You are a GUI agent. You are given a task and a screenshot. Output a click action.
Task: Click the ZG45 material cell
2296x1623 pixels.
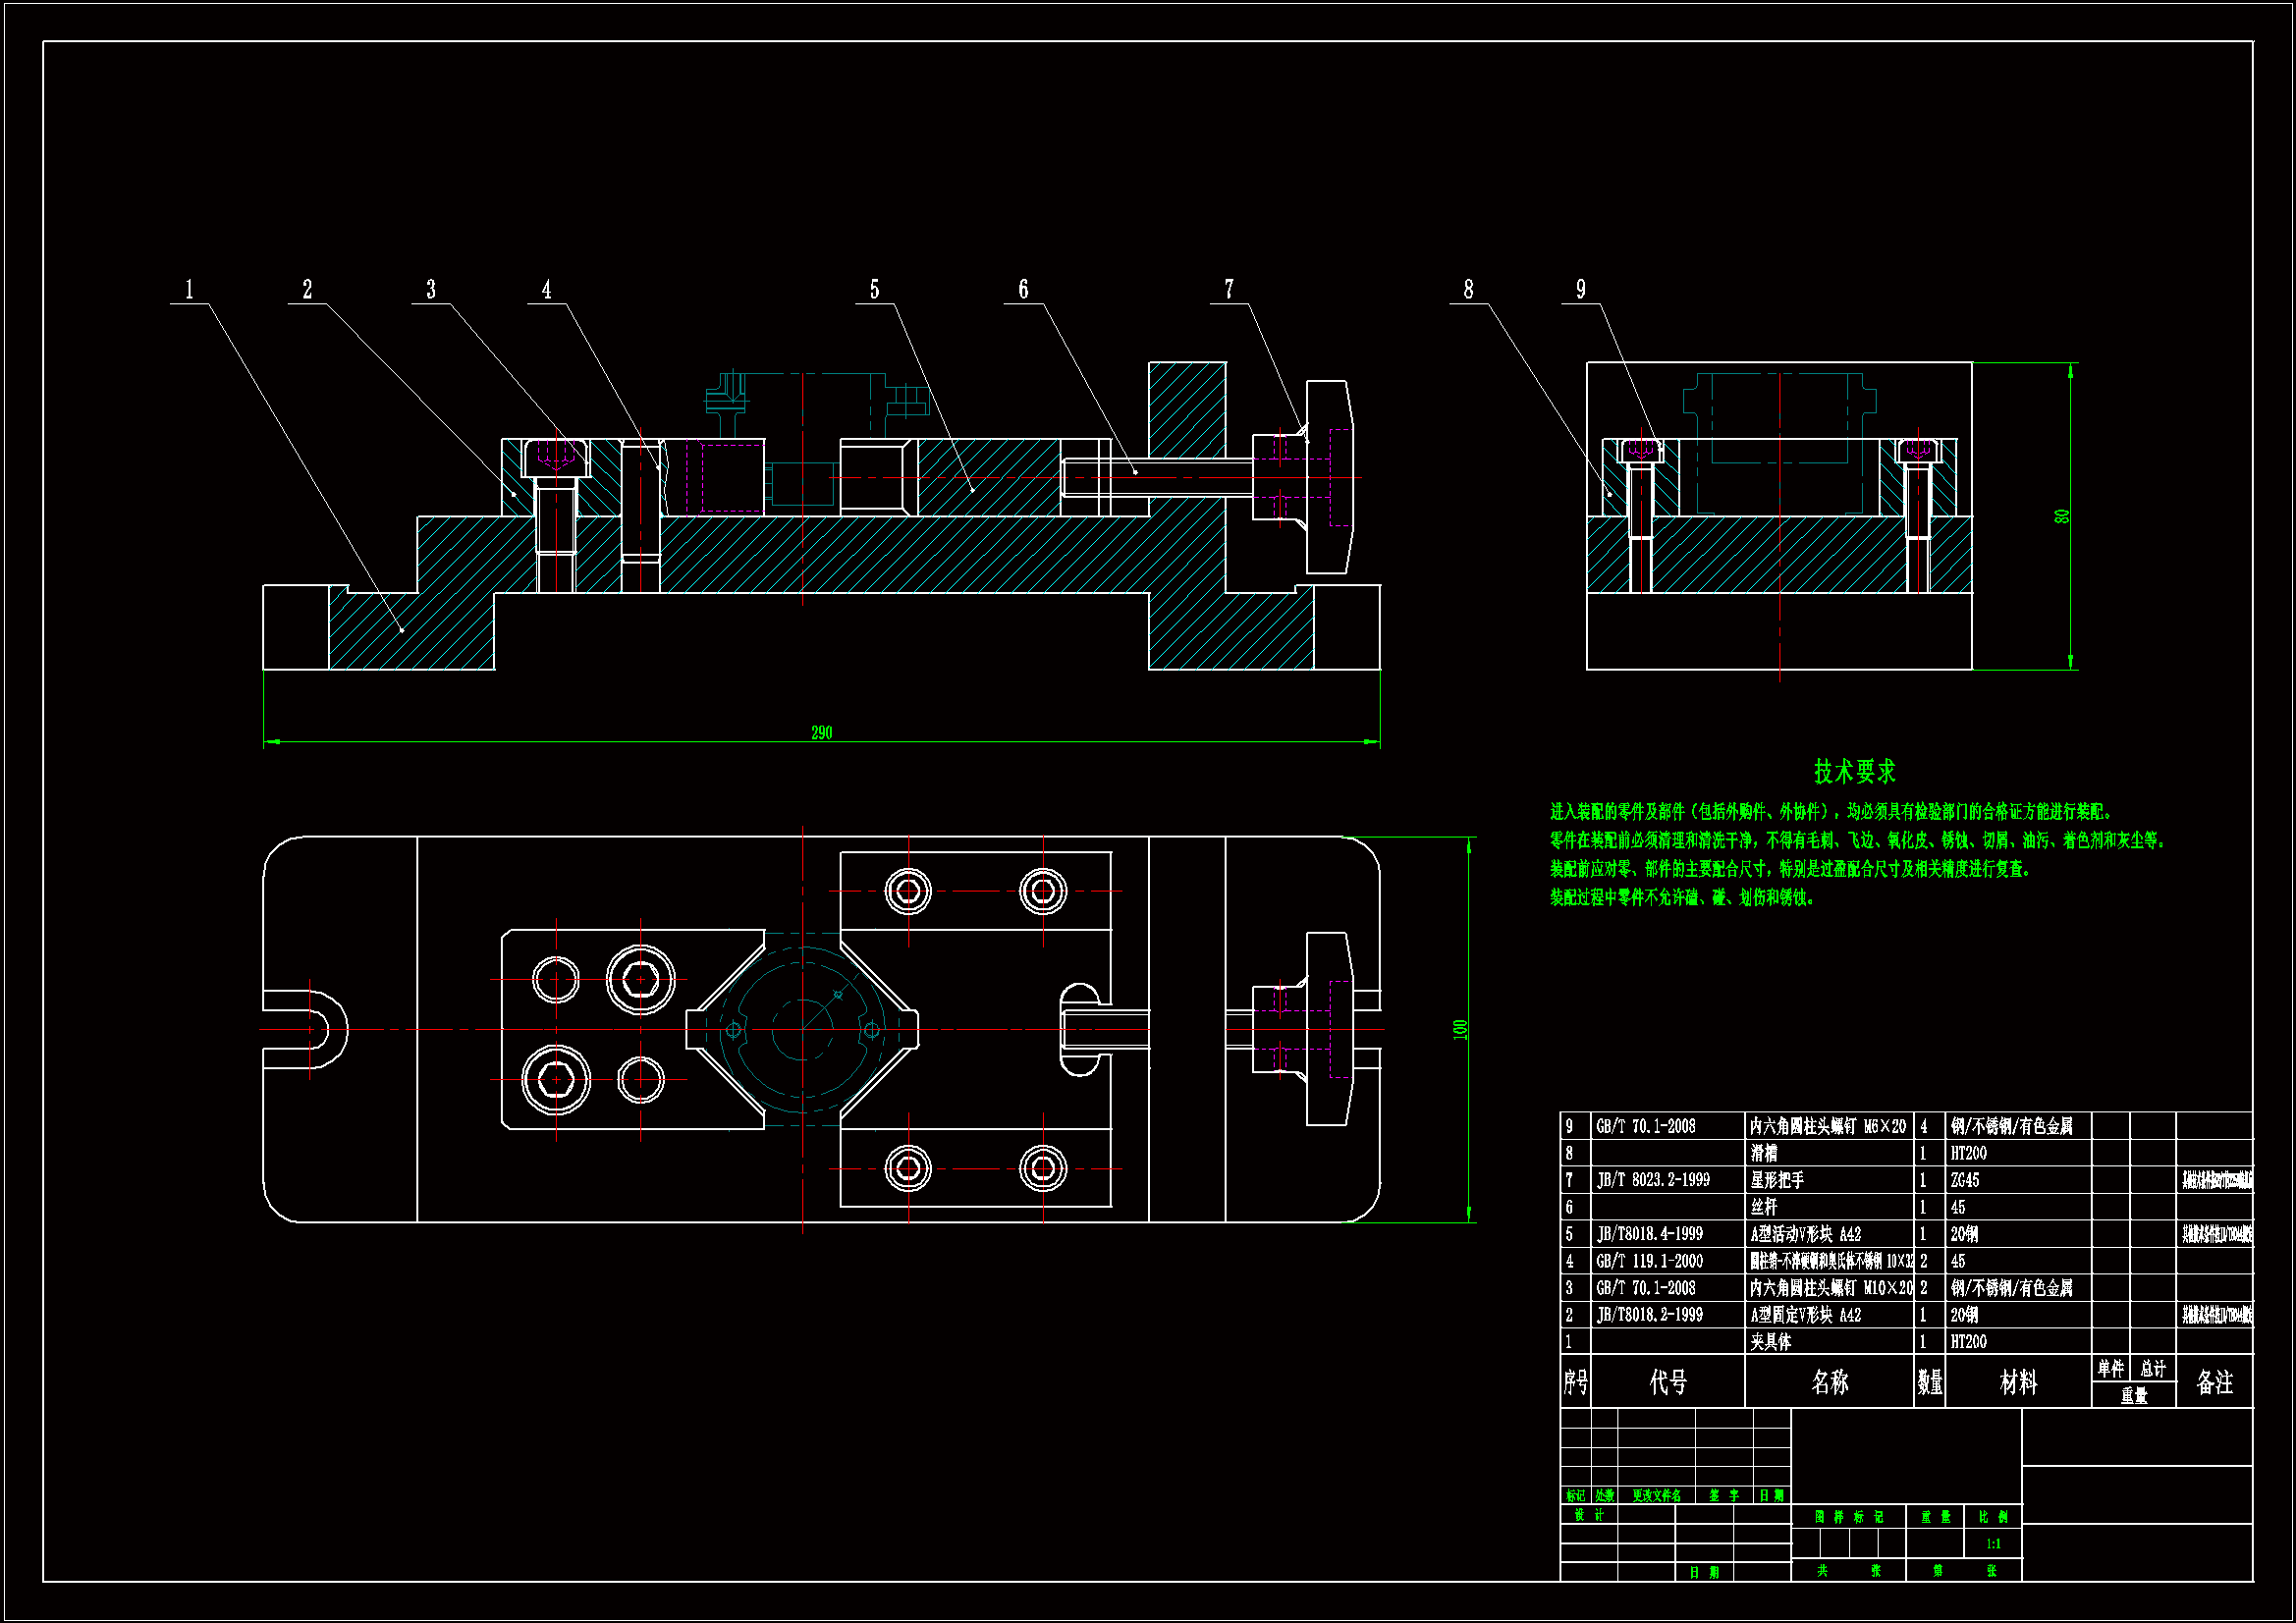(x=1964, y=1180)
